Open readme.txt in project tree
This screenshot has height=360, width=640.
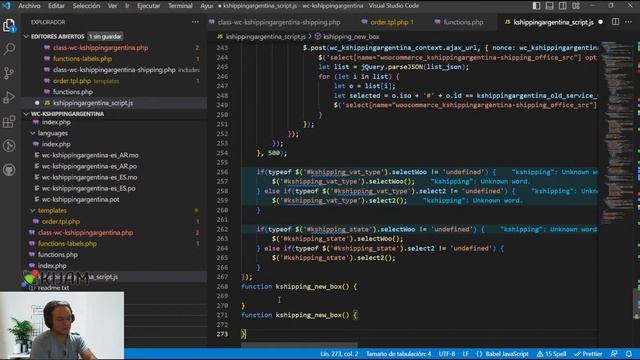53,288
